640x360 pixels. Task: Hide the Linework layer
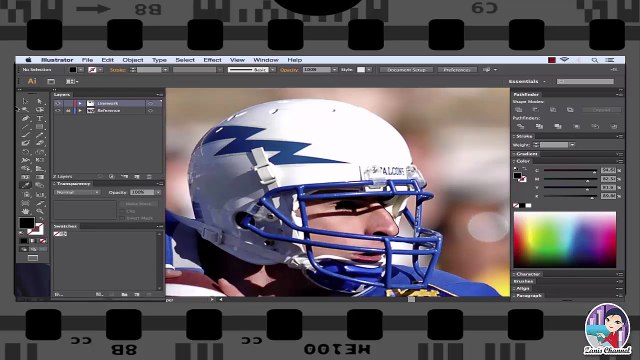[58, 103]
